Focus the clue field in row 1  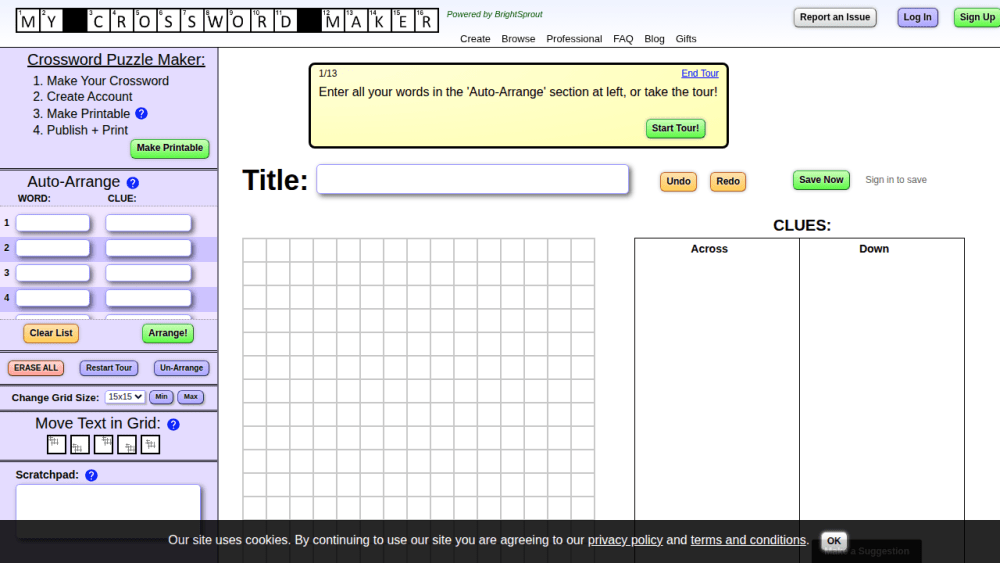(149, 223)
